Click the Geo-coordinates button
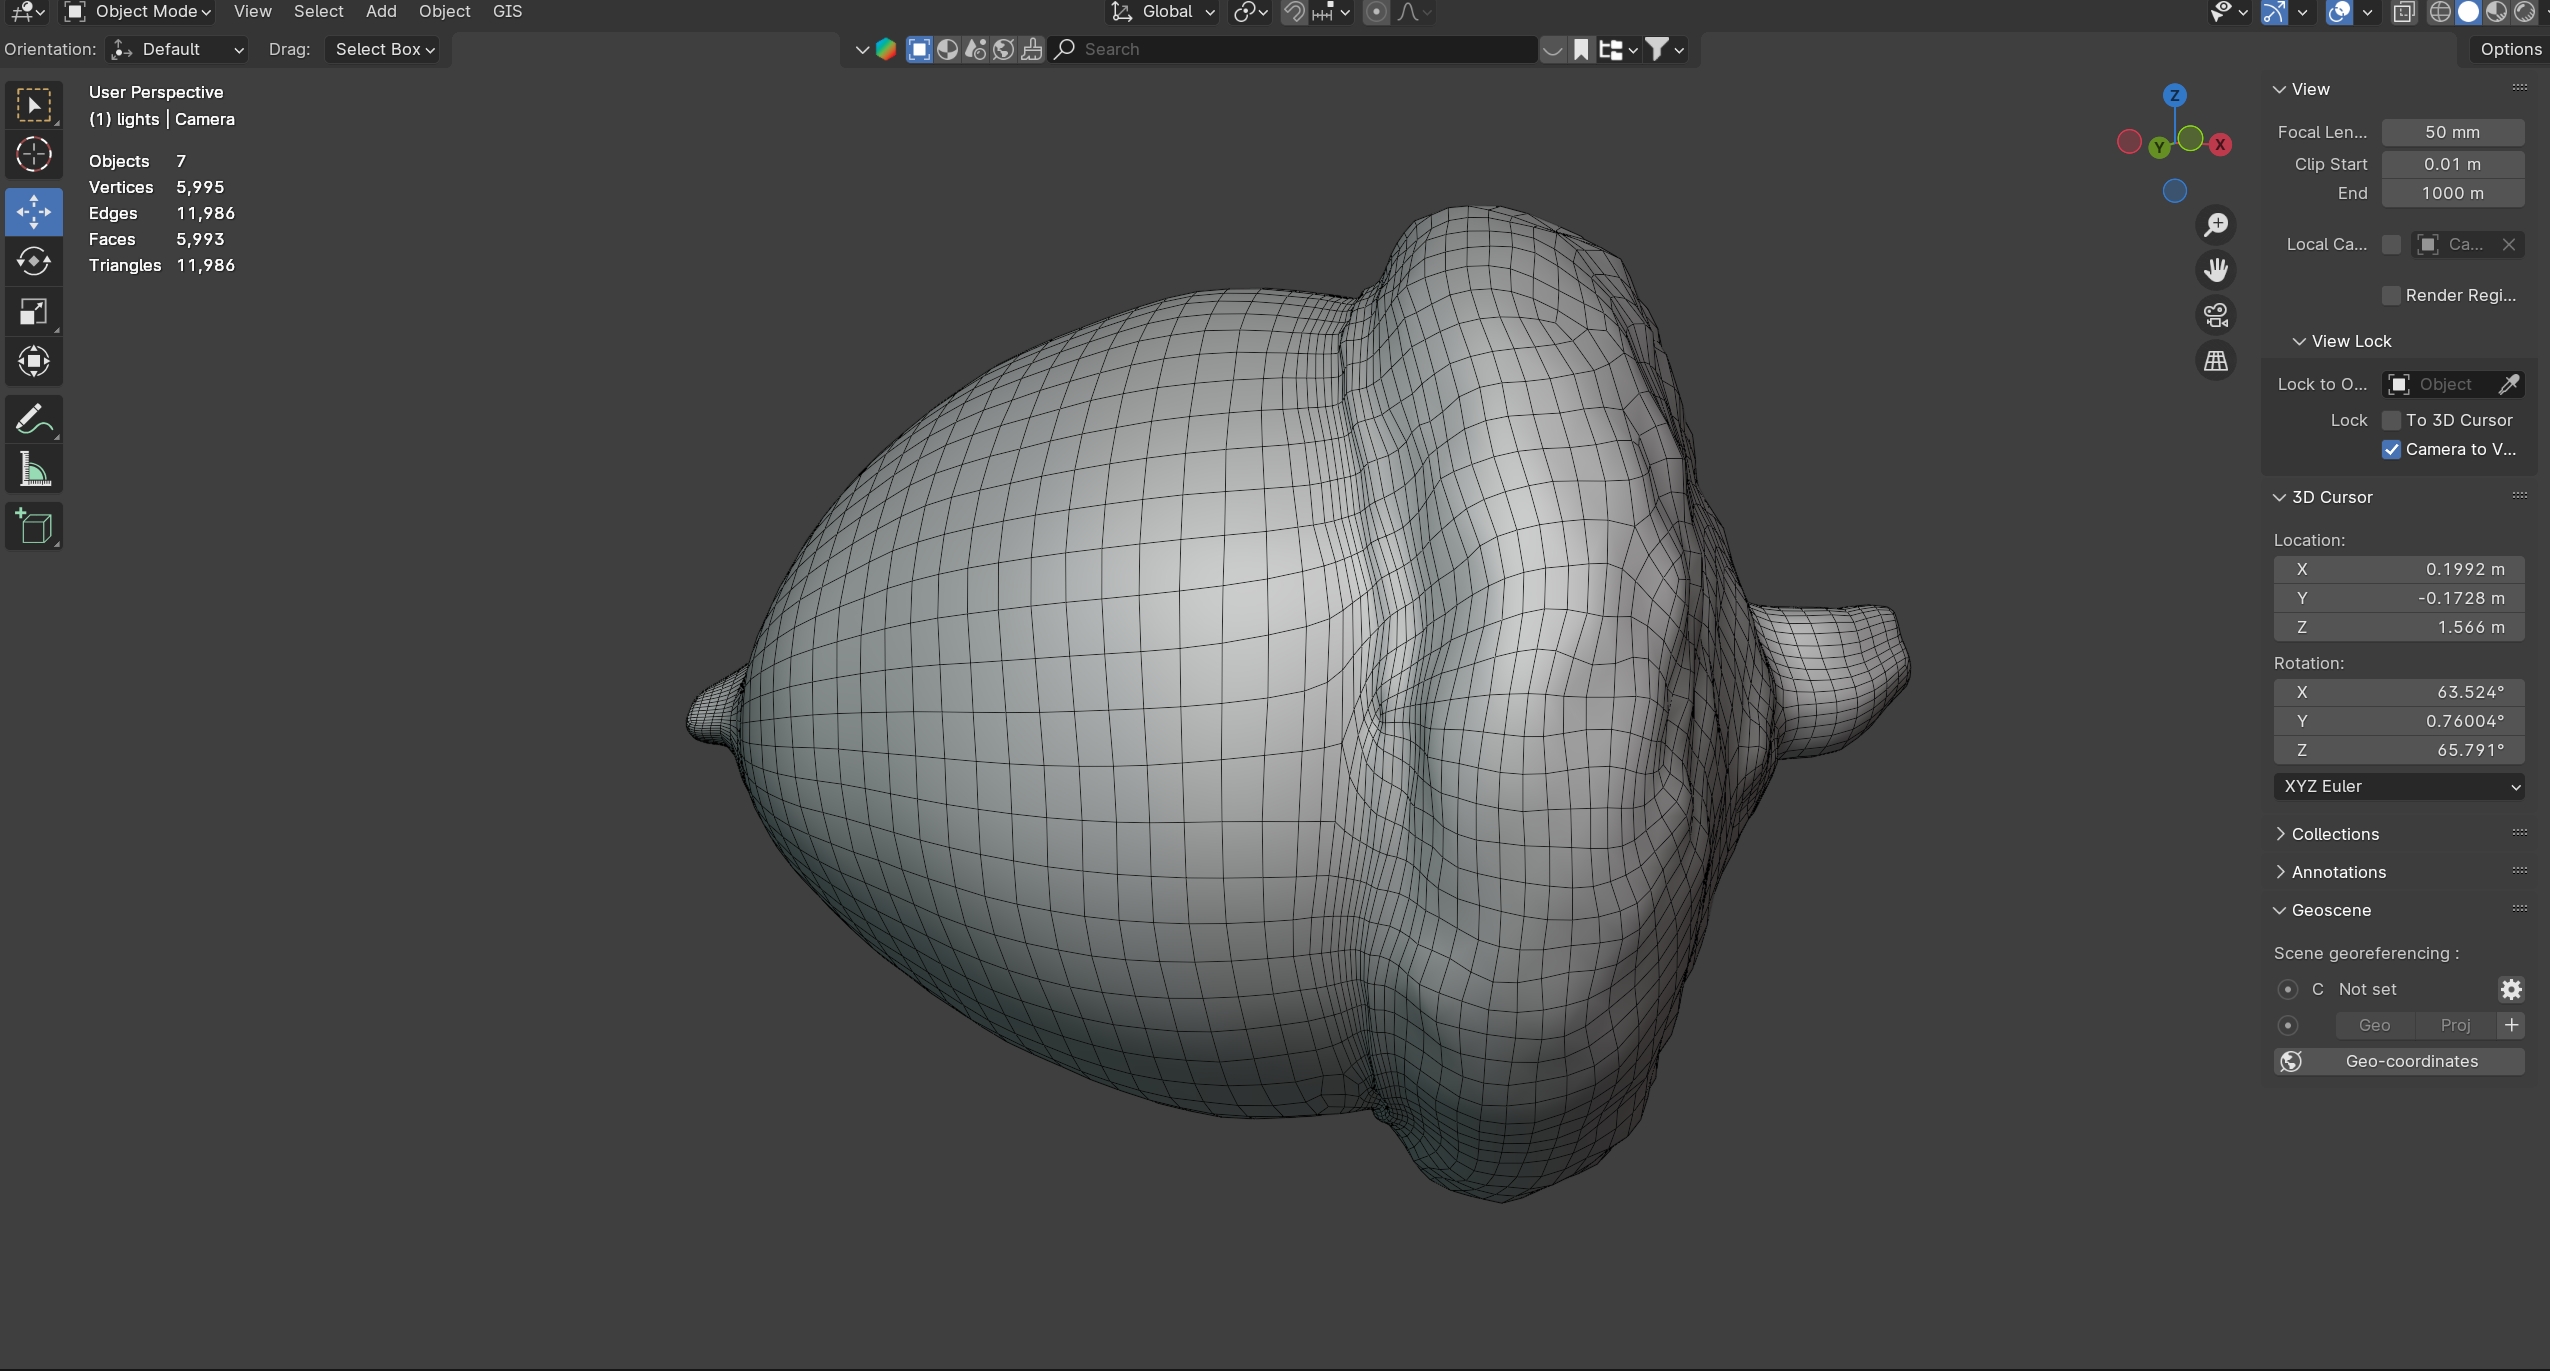 [x=2398, y=1061]
